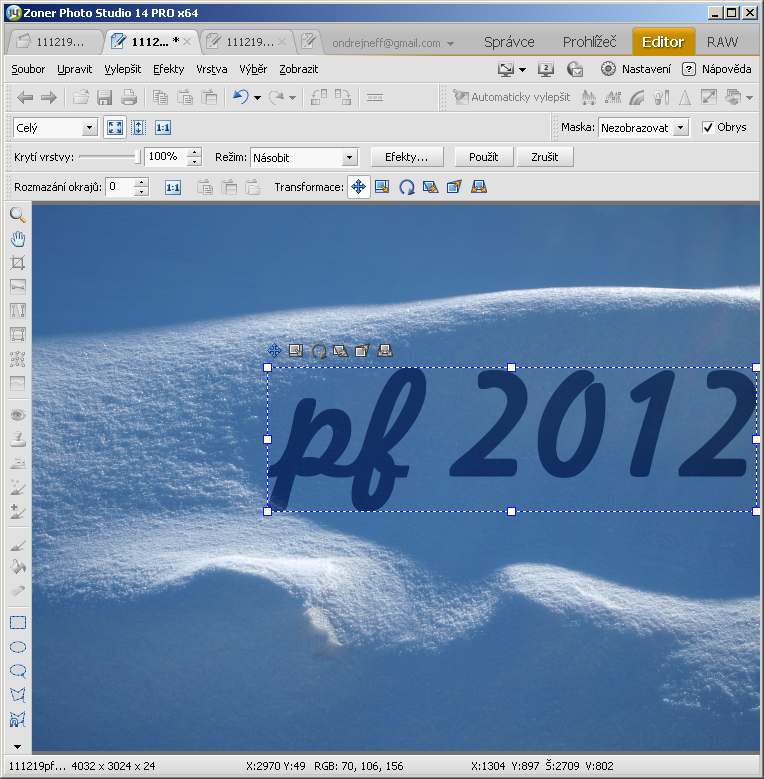Viewport: 764px width, 779px height.
Task: Open the Maska dropdown
Action: [x=643, y=128]
